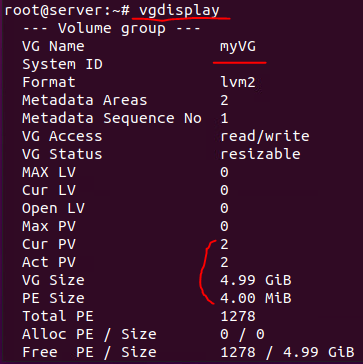
Task: Click the 'Metadata Sequence No' label
Action: pyautogui.click(x=112, y=118)
